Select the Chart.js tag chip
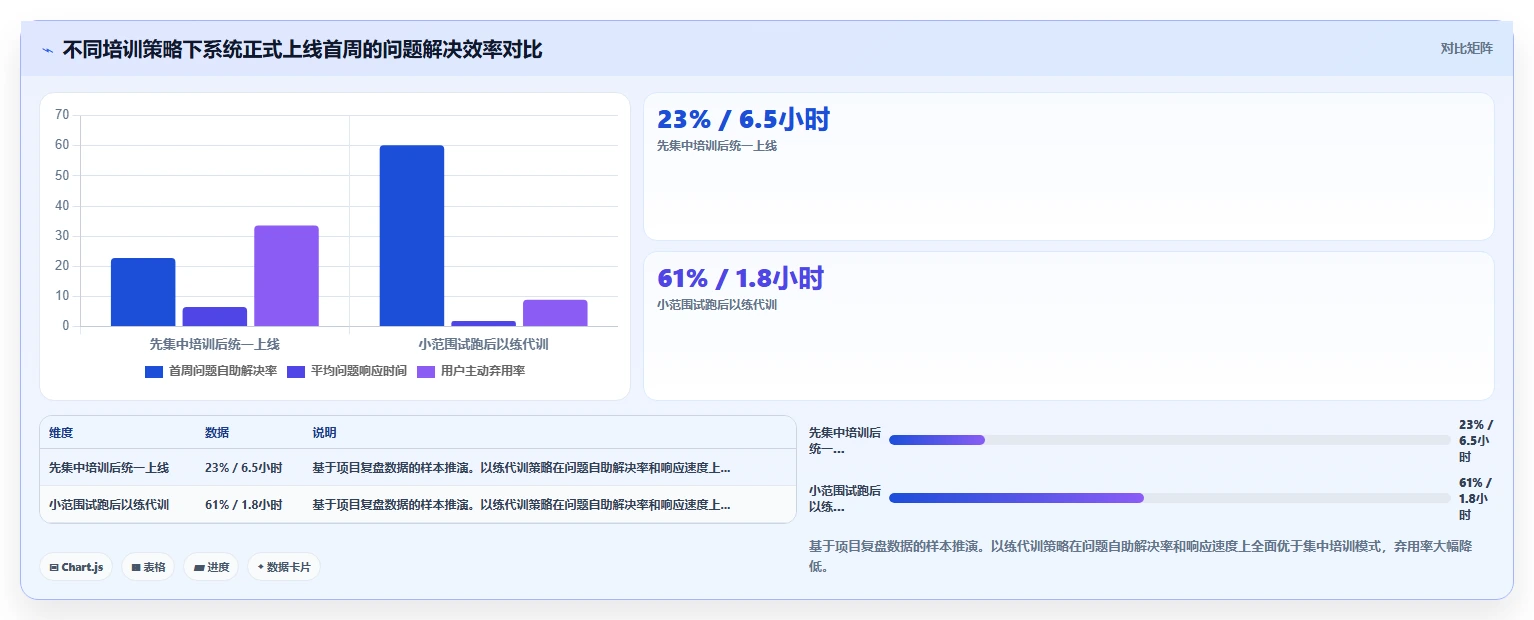Viewport: 1534px width, 620px height. [77, 567]
